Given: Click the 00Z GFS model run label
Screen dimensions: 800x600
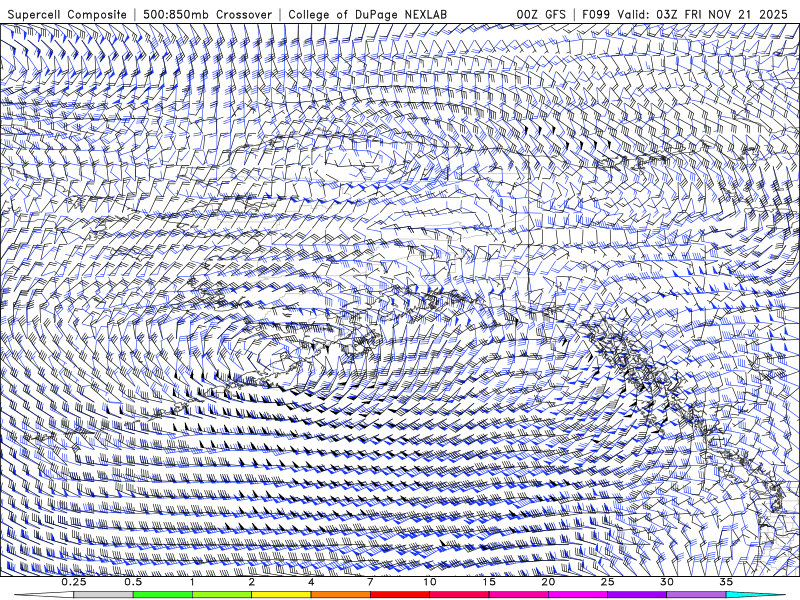Looking at the screenshot, I should [541, 14].
